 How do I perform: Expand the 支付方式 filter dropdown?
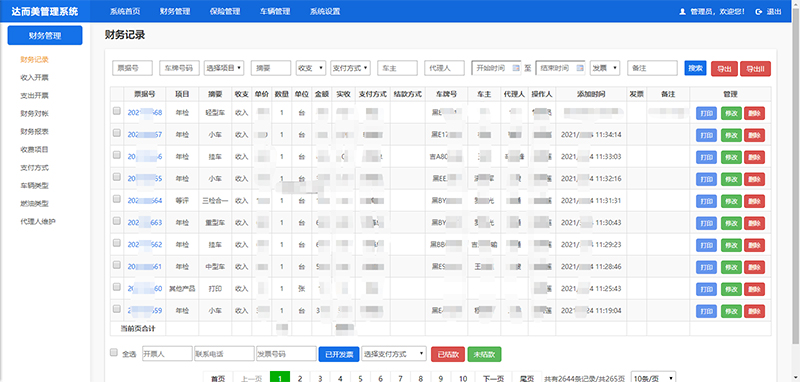pos(351,68)
